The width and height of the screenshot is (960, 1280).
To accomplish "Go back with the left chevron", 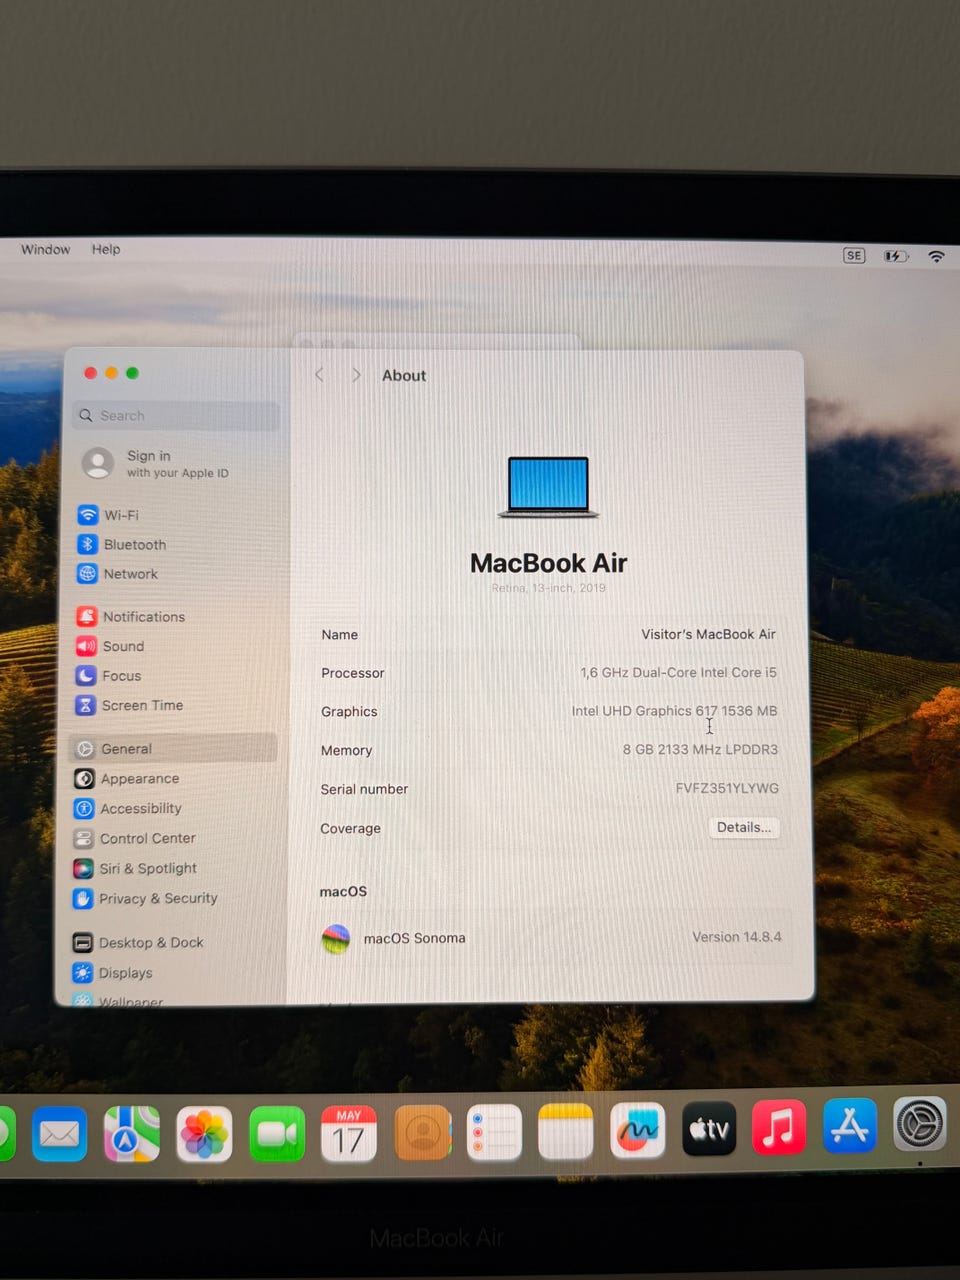I will click(x=320, y=375).
